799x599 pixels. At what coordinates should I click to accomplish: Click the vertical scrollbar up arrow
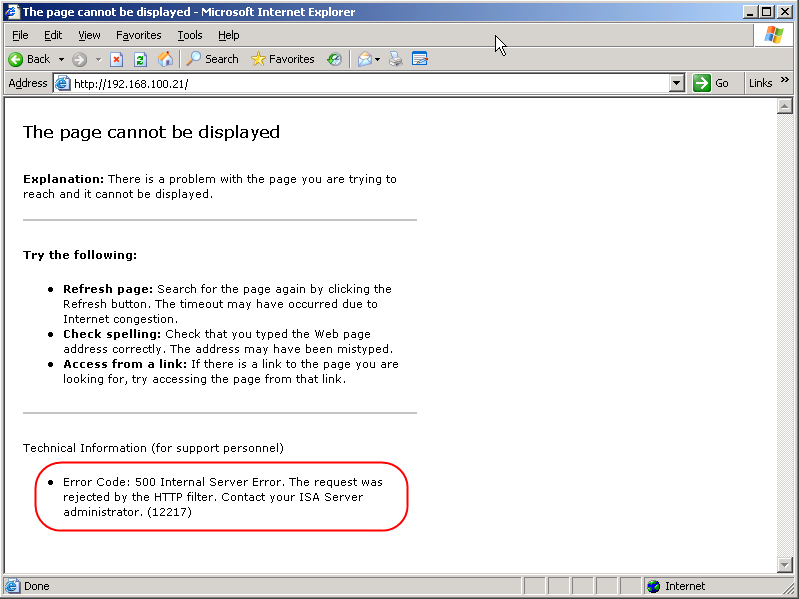click(784, 106)
